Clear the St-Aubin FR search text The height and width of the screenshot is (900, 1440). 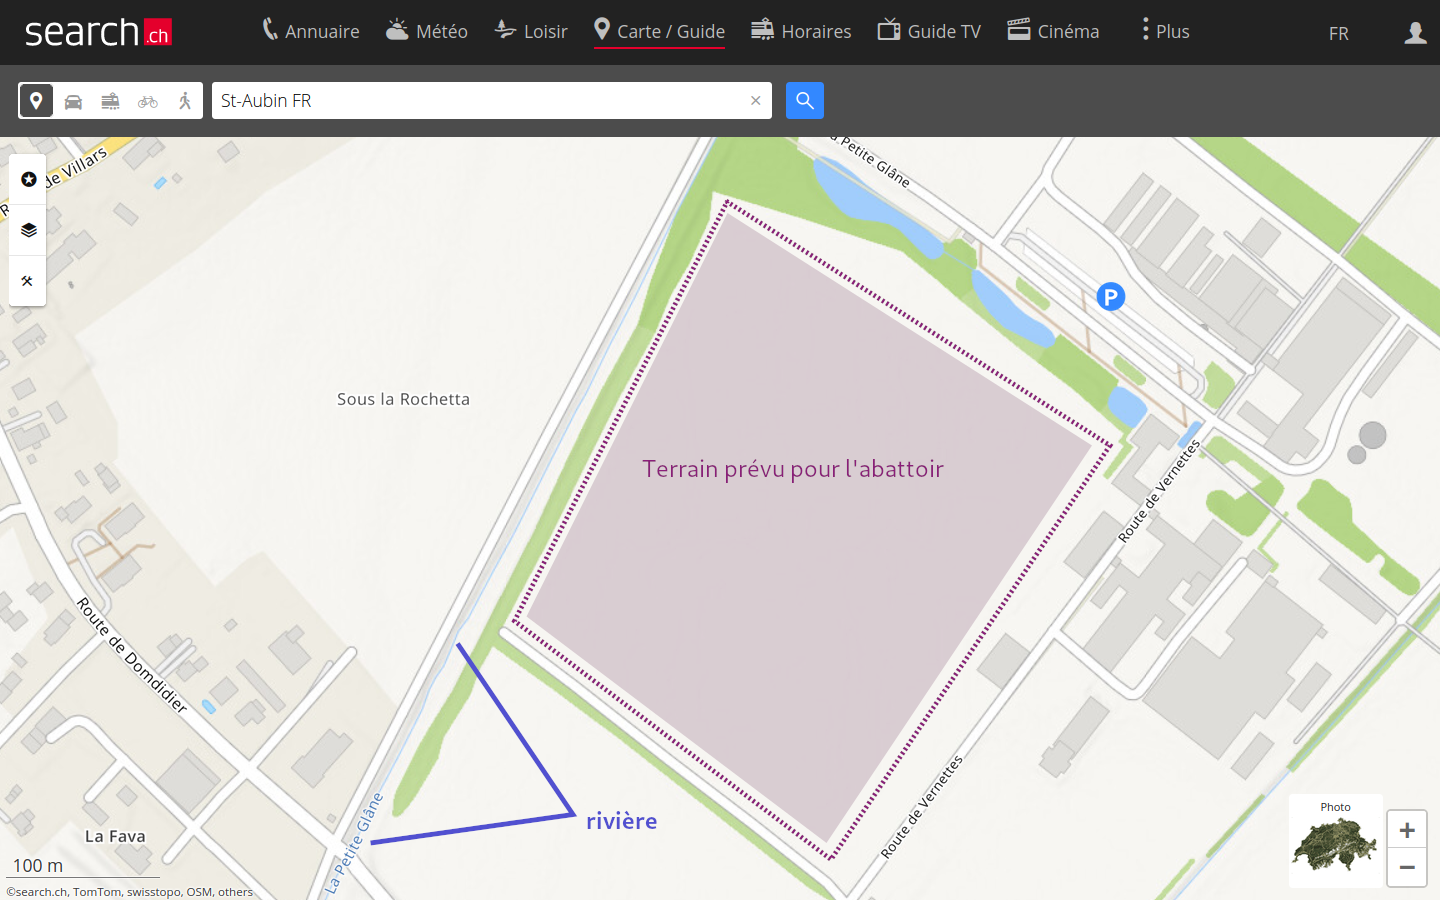coord(755,101)
